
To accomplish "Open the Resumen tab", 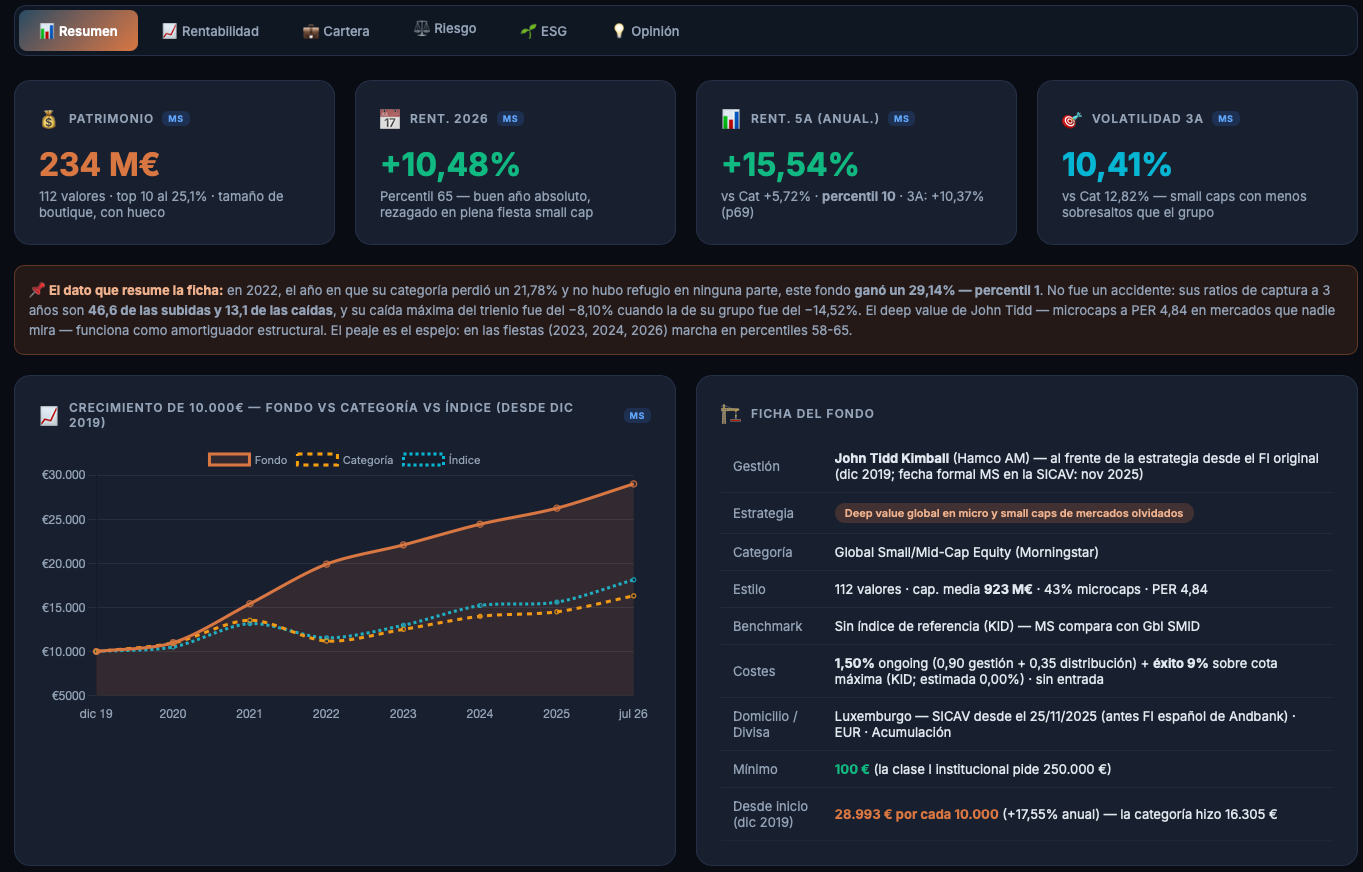I will (x=78, y=31).
